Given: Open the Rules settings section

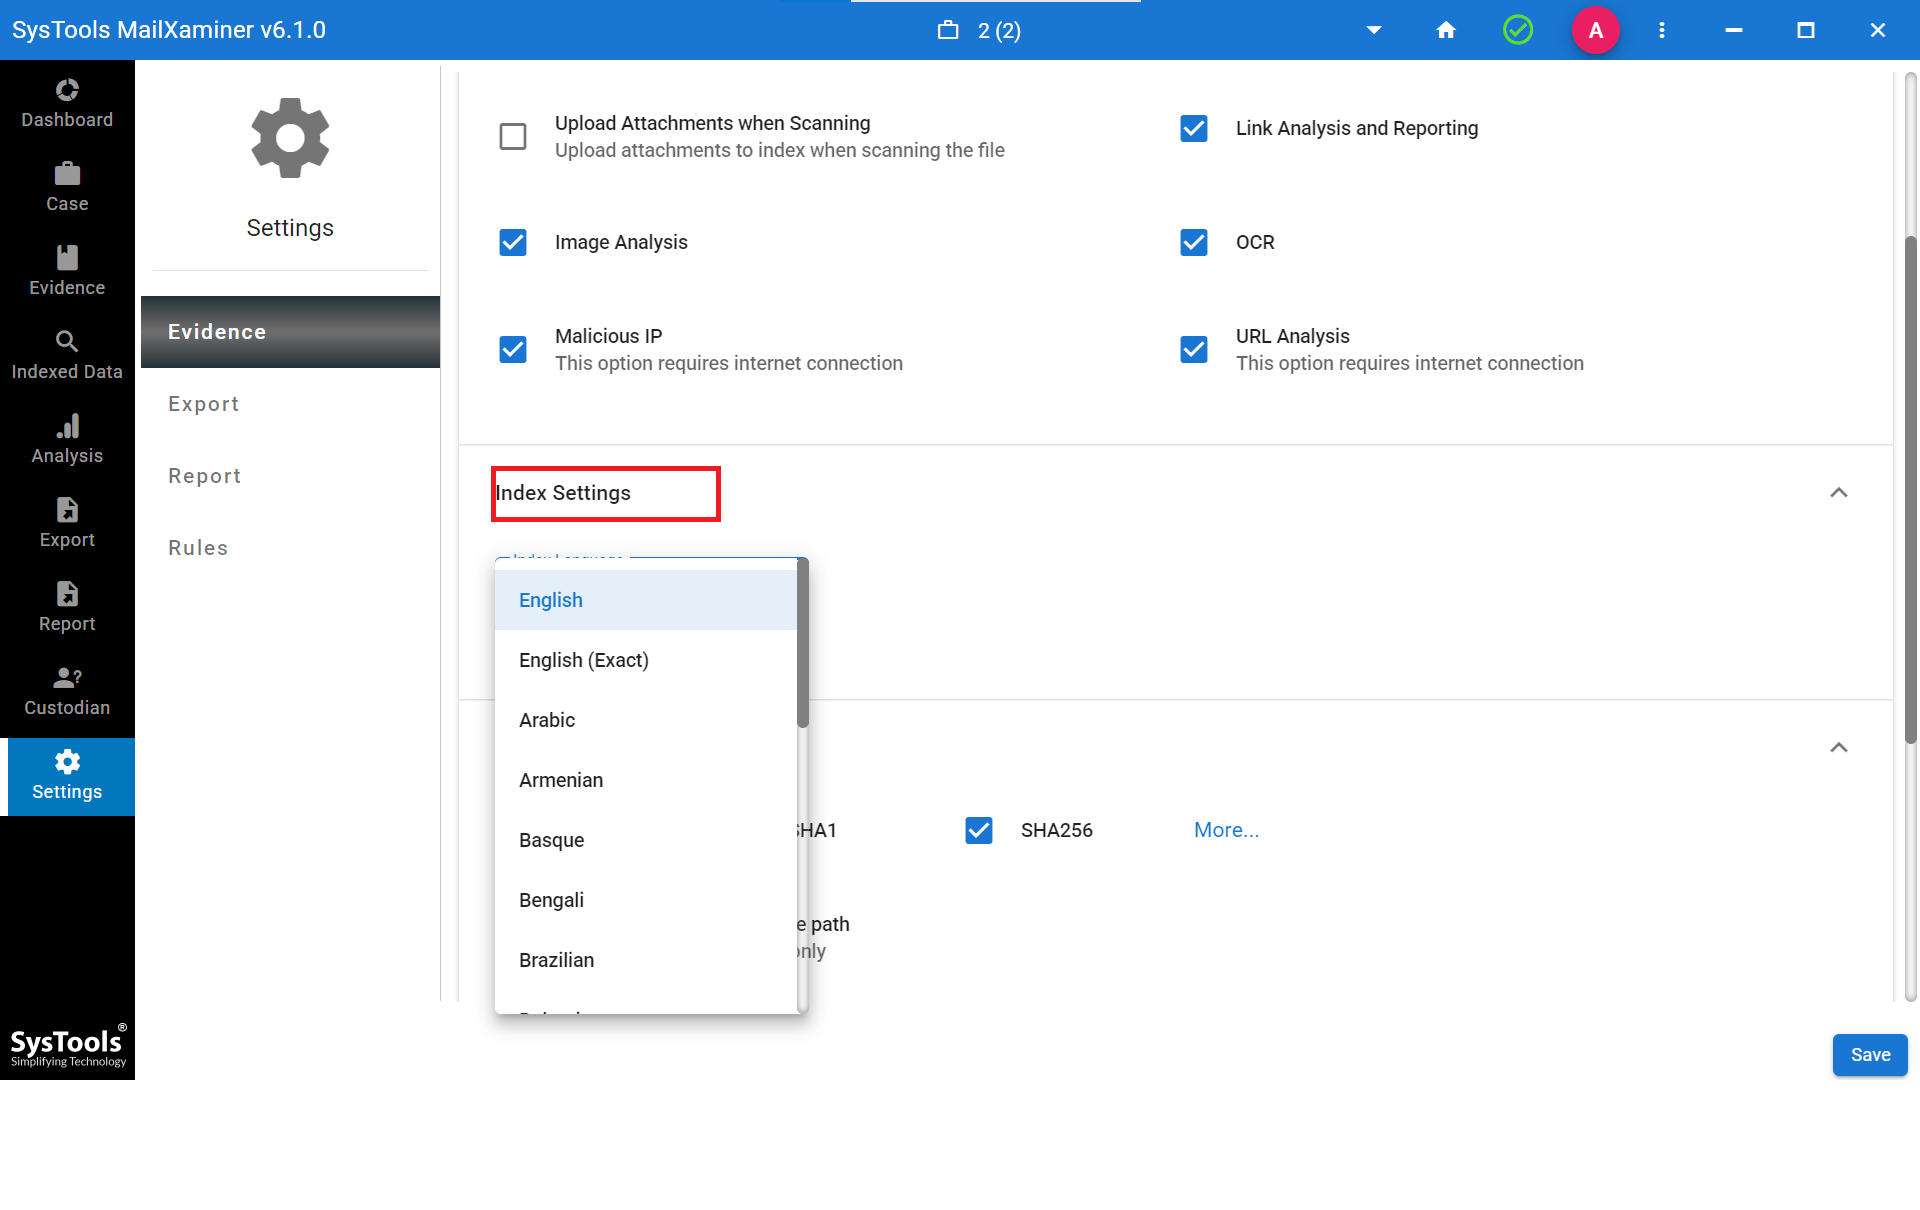Looking at the screenshot, I should [198, 547].
